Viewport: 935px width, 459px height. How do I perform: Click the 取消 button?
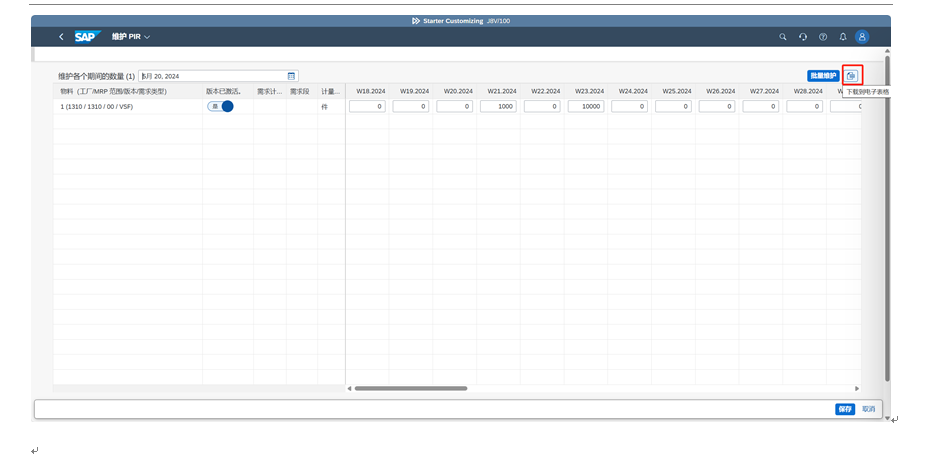(x=868, y=409)
